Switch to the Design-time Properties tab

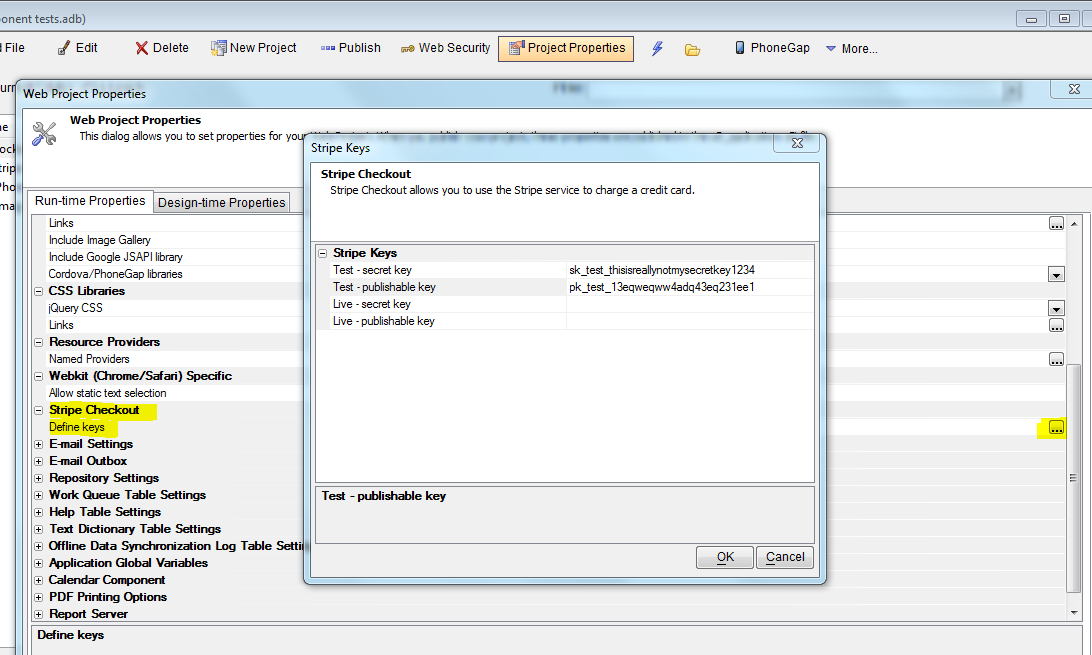coord(221,203)
